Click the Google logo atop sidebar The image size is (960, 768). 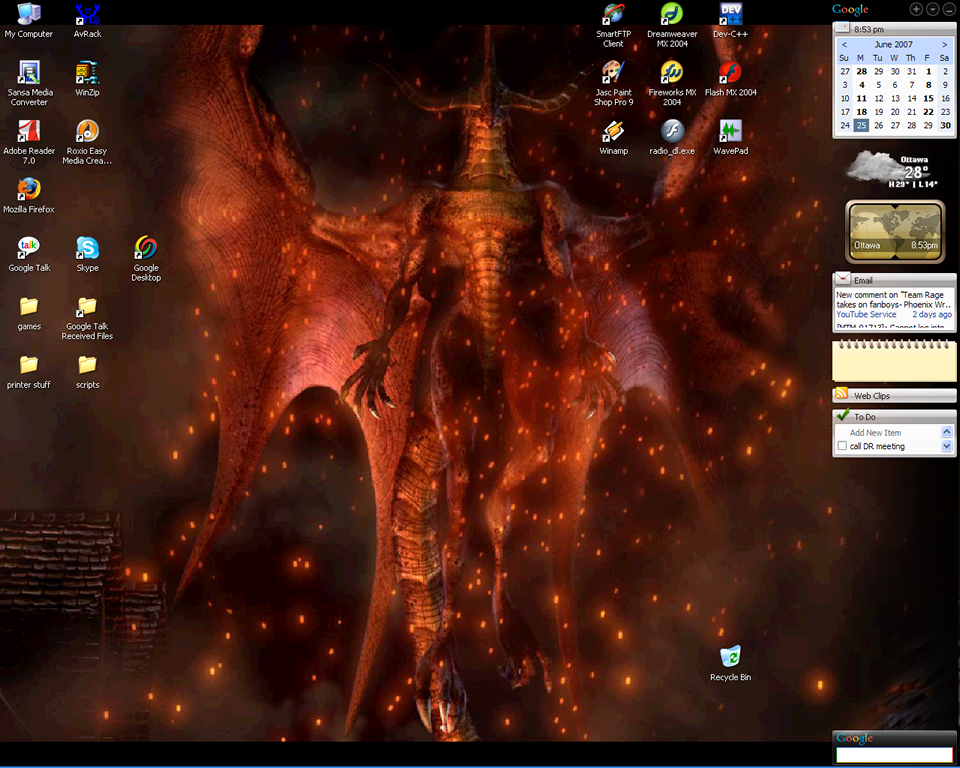click(850, 9)
